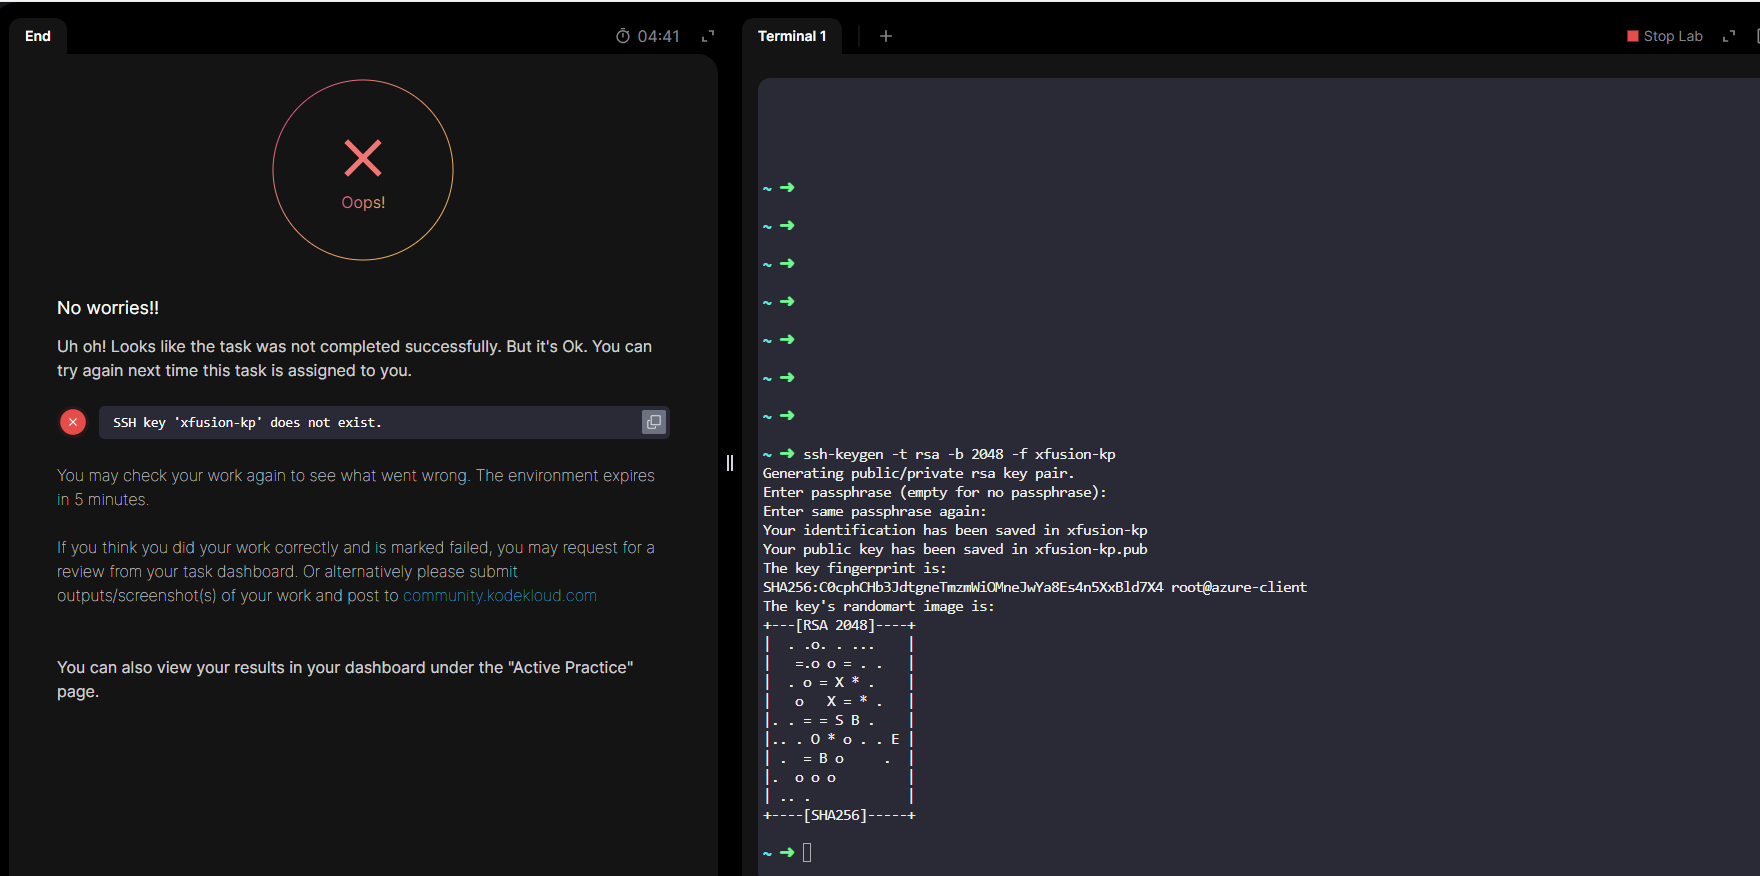This screenshot has width=1760, height=876.
Task: Click the panel divider handle
Action: 730,462
